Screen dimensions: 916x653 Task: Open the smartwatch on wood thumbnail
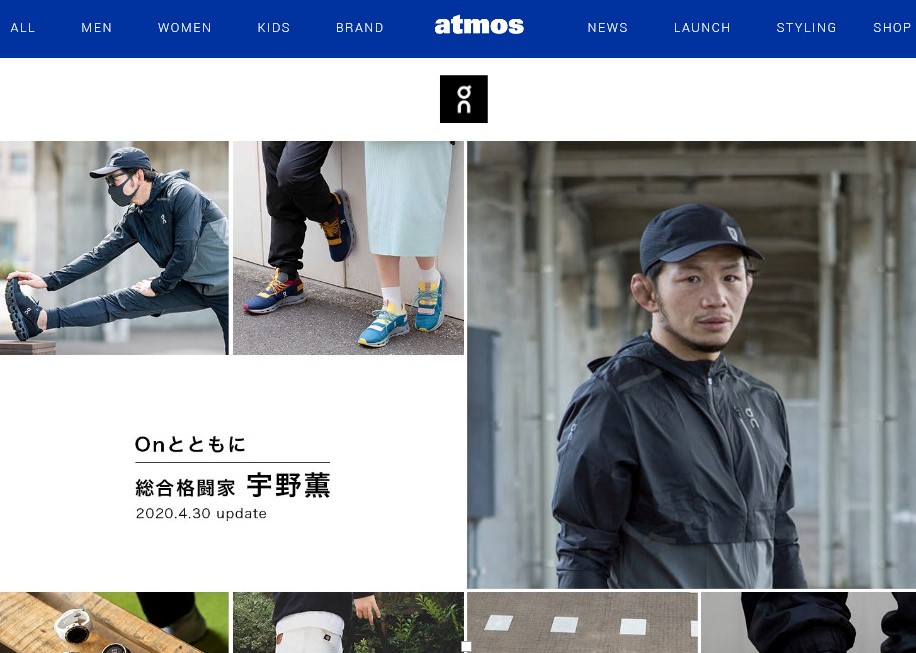coord(114,623)
